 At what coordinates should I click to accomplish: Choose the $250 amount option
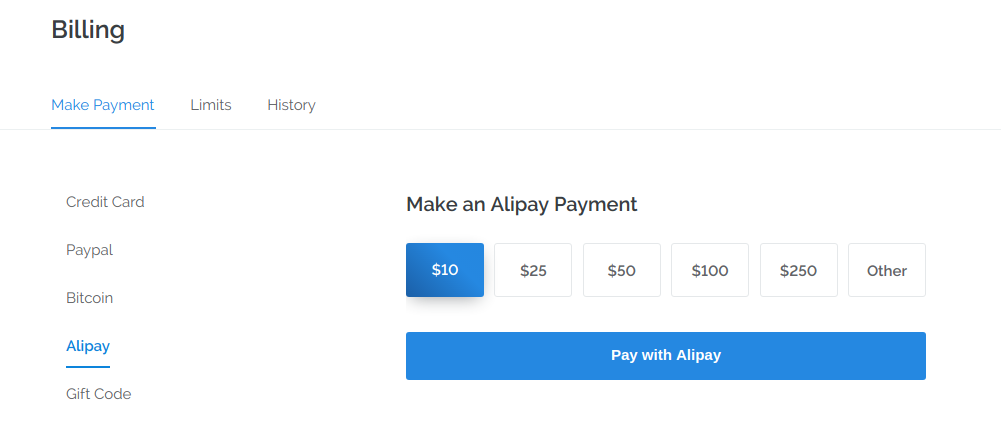[x=799, y=270]
